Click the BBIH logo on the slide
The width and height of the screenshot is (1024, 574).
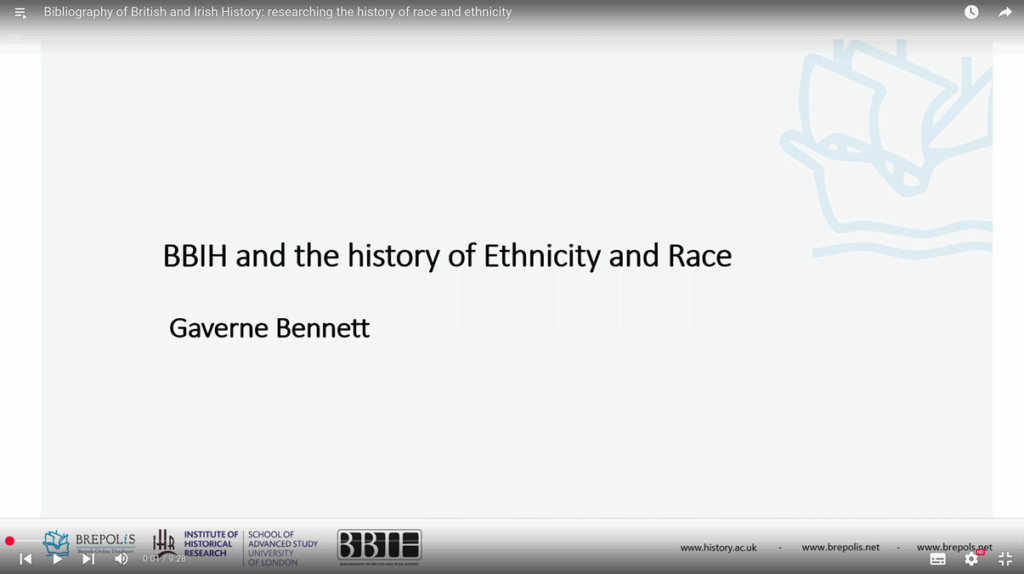(379, 545)
